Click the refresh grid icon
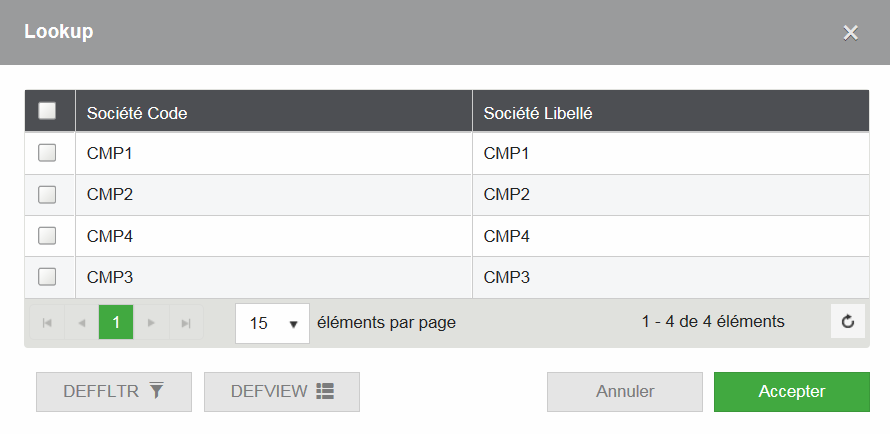The image size is (890, 434). [x=848, y=322]
